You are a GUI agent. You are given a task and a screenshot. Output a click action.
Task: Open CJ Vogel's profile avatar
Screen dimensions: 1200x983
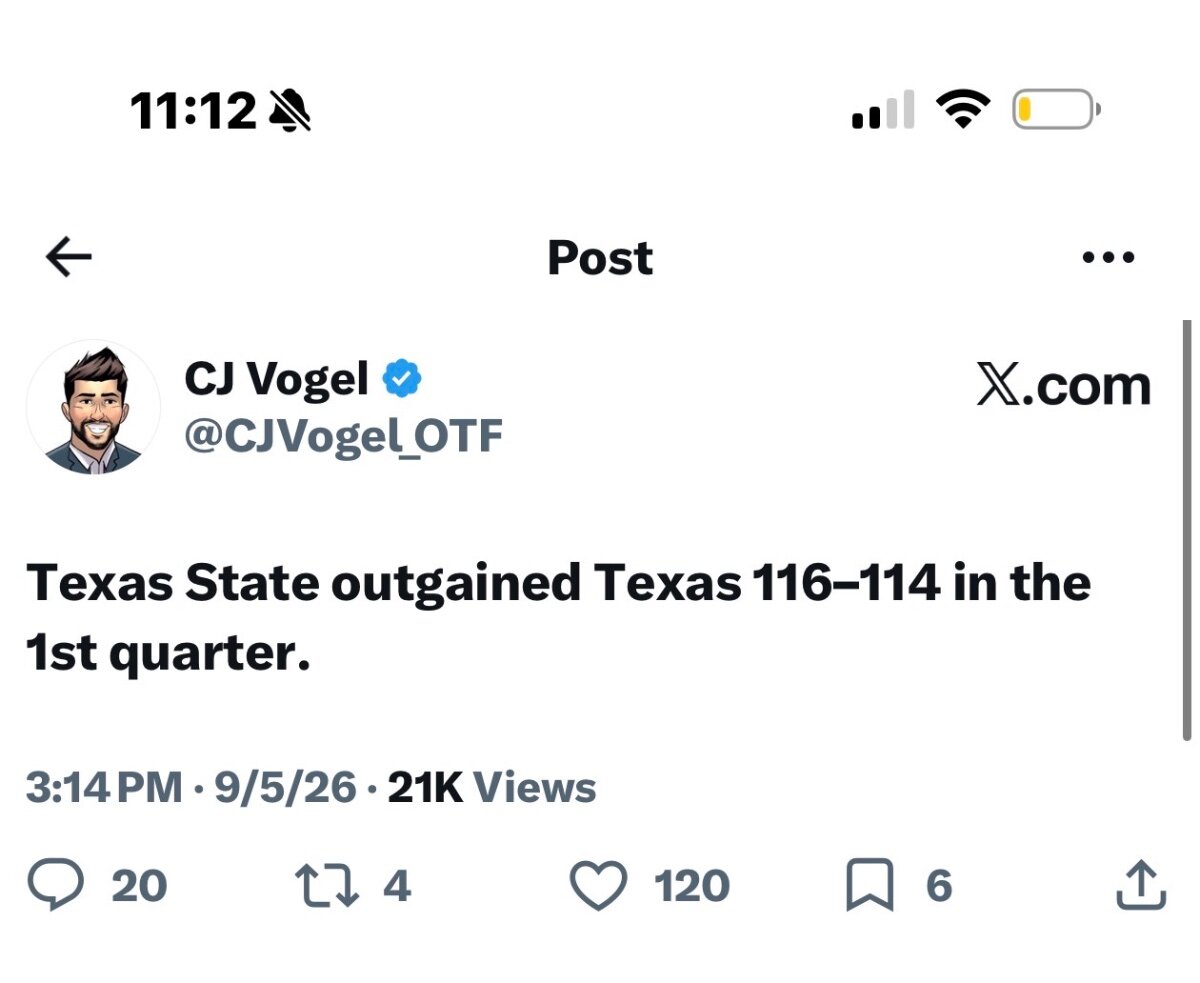point(93,408)
